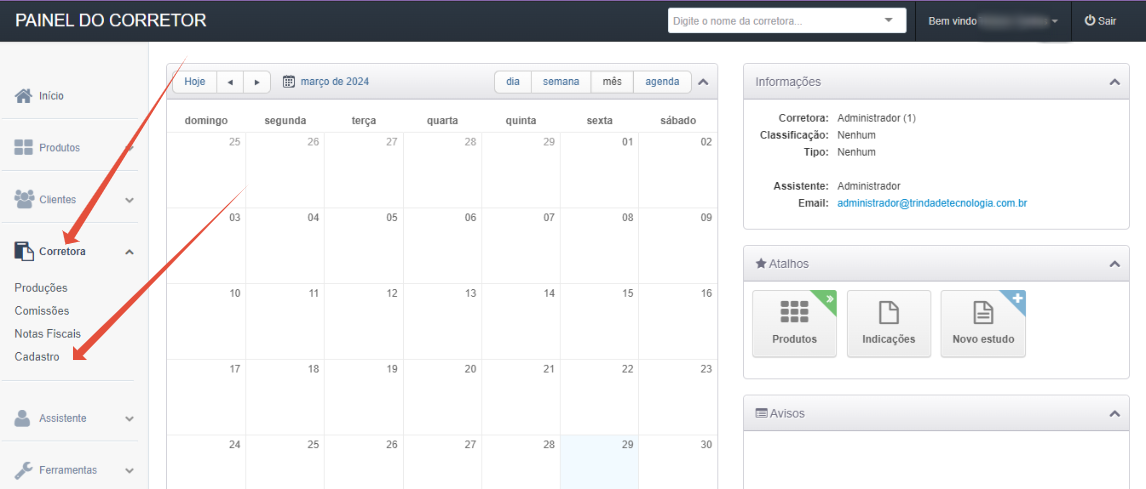Click the calendar icon beside março de 2024
The width and height of the screenshot is (1146, 489).
(x=289, y=81)
